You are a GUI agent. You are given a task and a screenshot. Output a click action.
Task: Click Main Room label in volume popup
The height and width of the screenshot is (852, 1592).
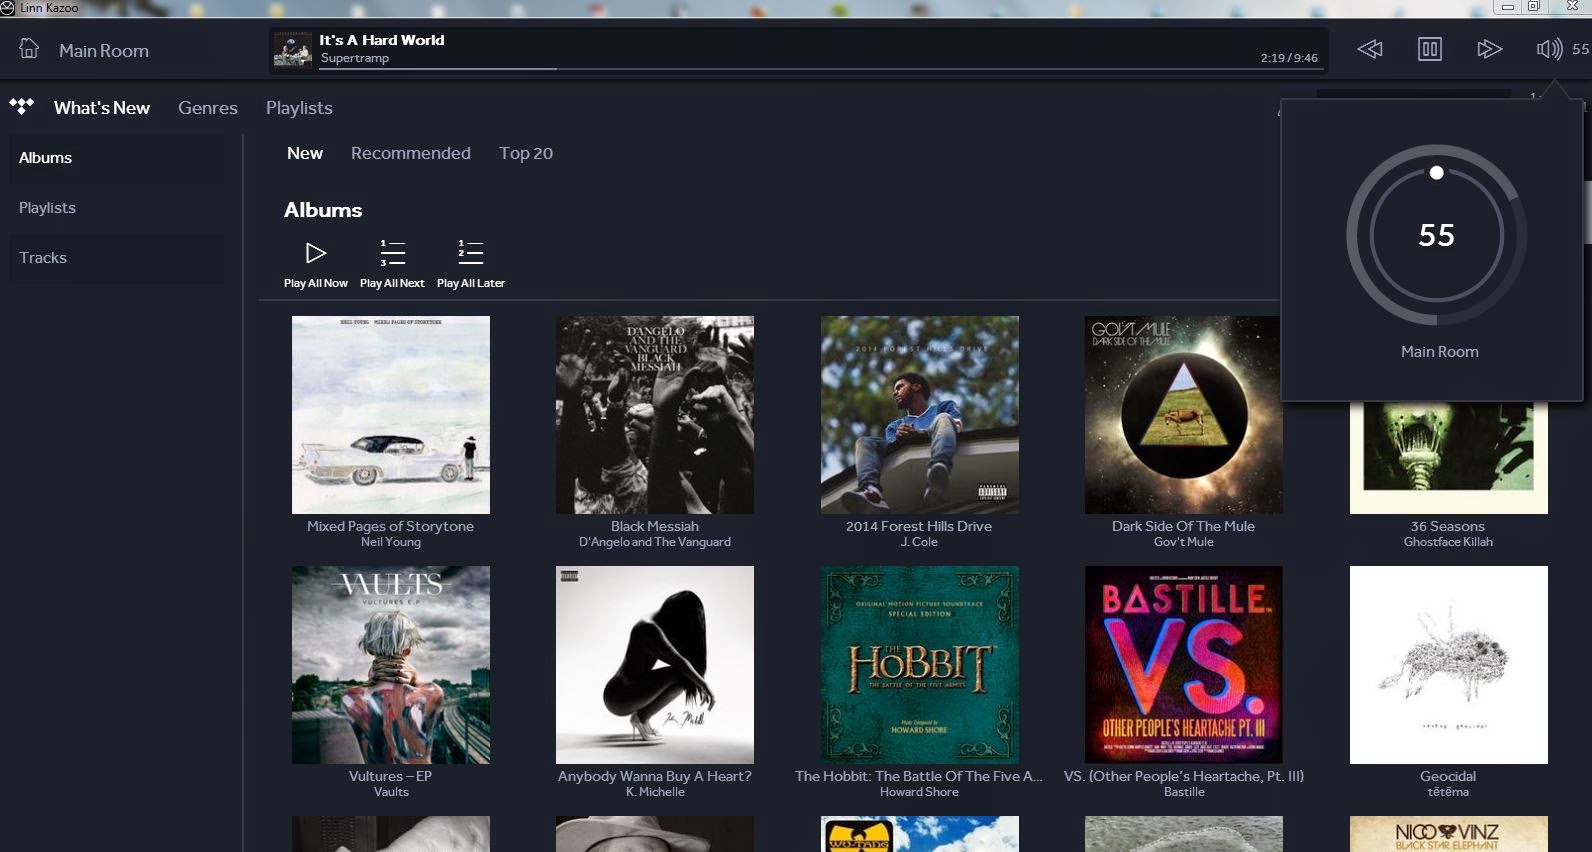pyautogui.click(x=1439, y=352)
